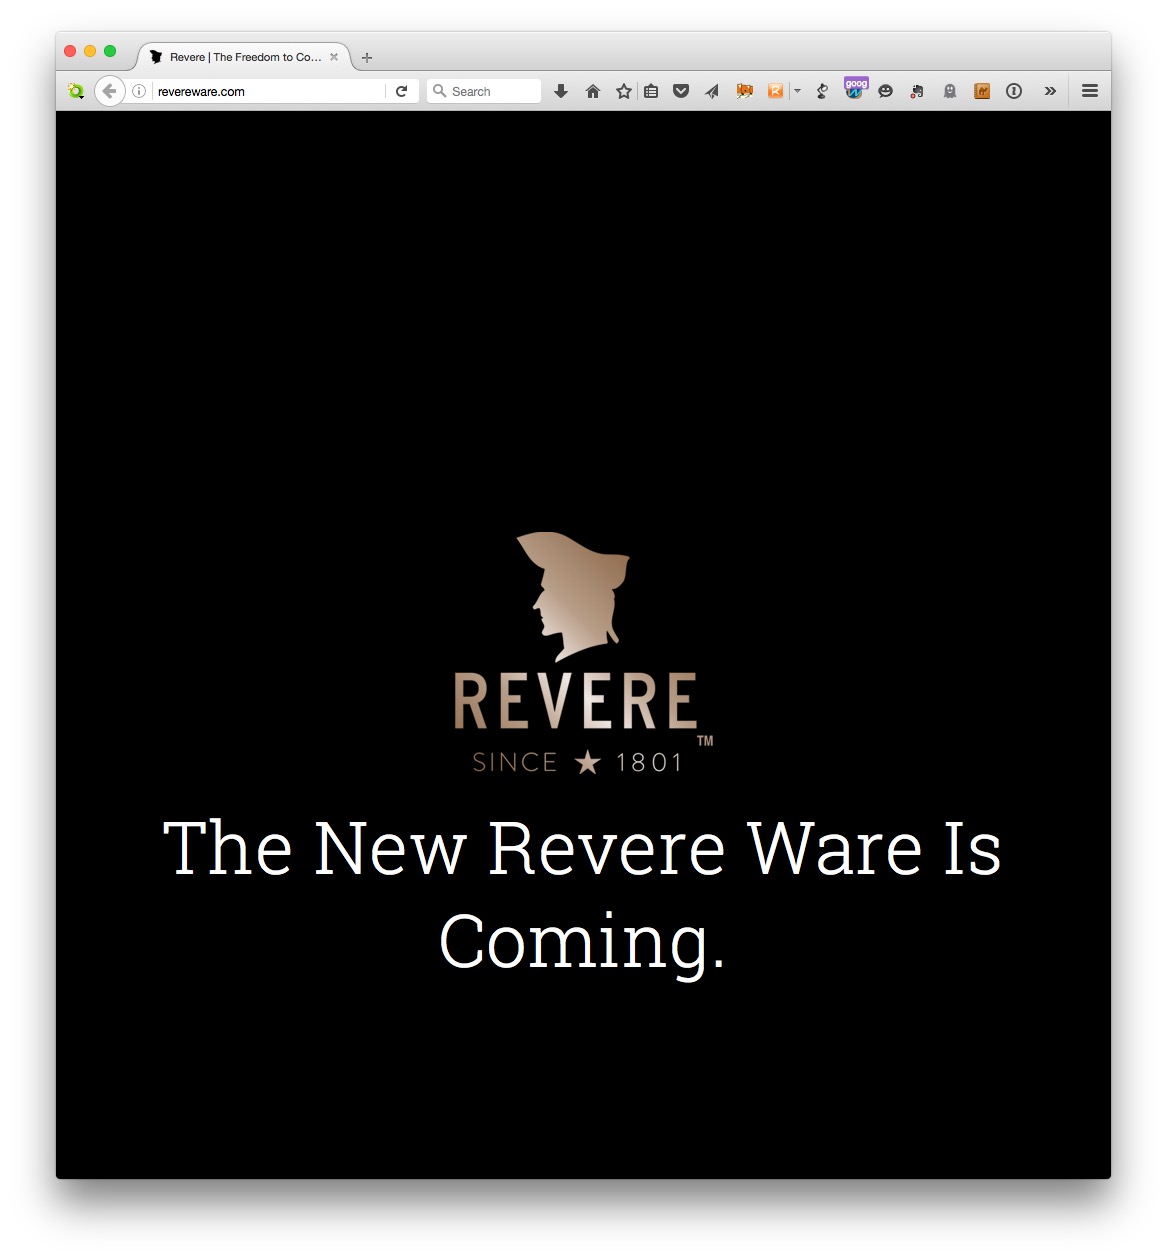Open a new browser tab

366,56
